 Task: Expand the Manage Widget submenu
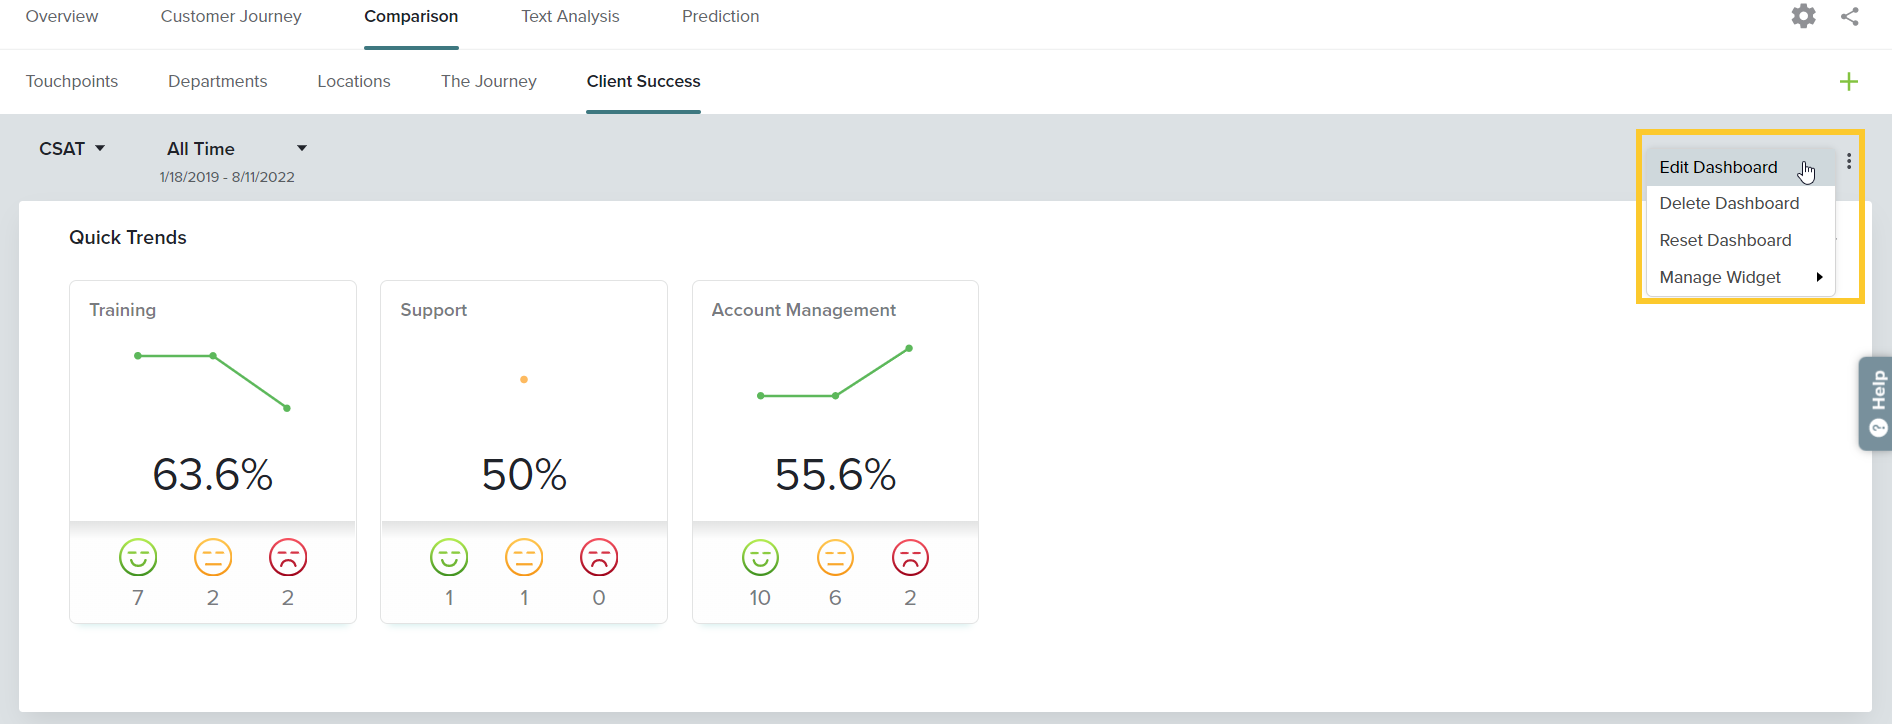pos(1739,277)
